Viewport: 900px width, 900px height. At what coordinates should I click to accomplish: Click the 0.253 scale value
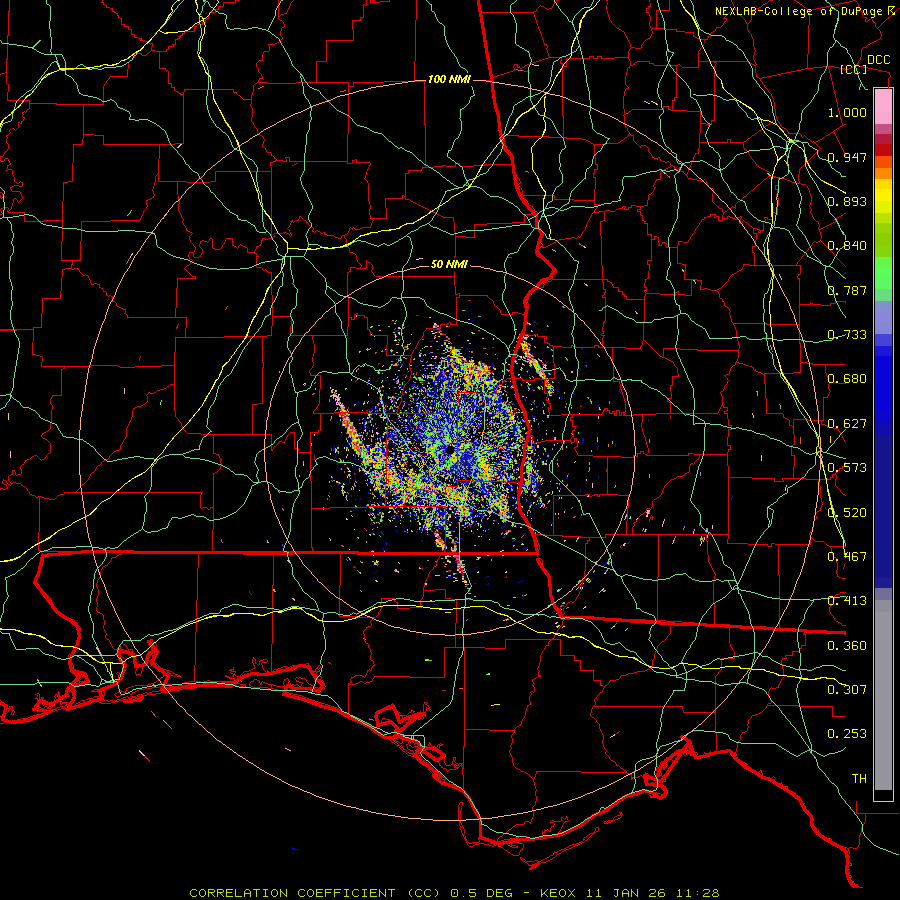click(847, 734)
